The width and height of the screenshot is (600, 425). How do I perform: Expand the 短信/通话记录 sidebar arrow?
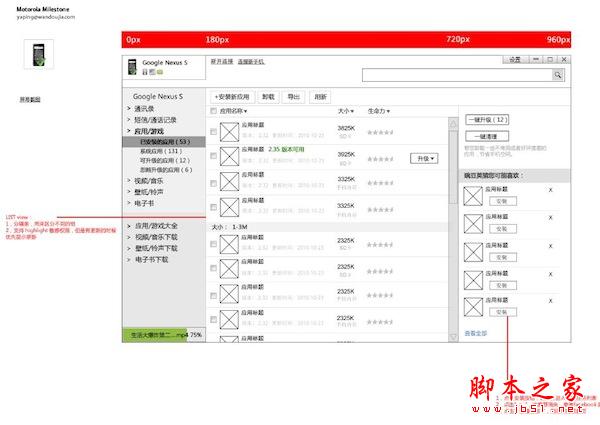(129, 120)
